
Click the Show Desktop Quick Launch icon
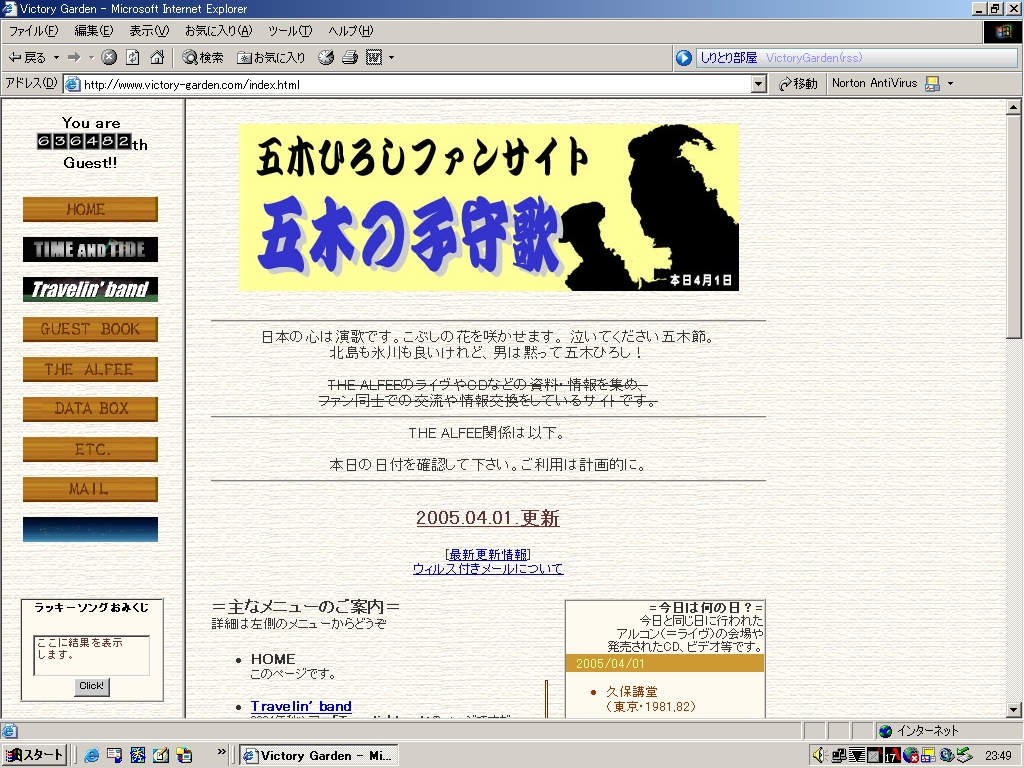(114, 756)
